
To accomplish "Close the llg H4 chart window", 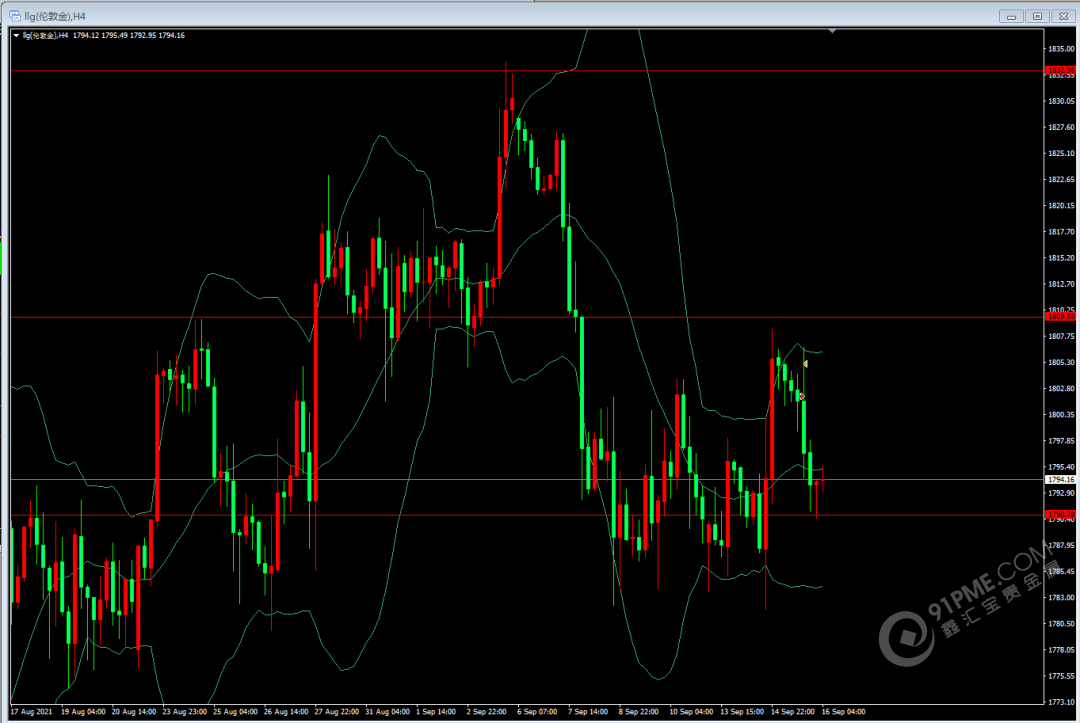I will pyautogui.click(x=1063, y=17).
